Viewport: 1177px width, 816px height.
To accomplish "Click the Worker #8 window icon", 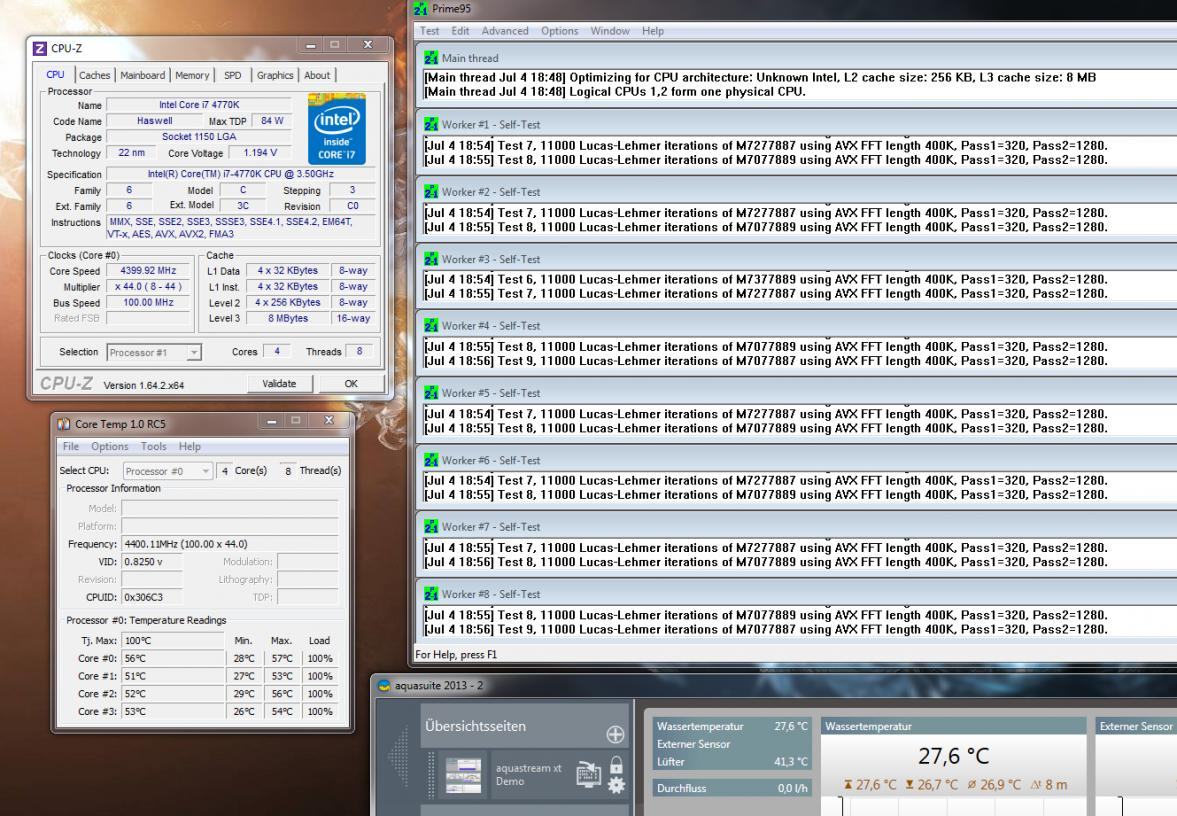I will point(431,594).
